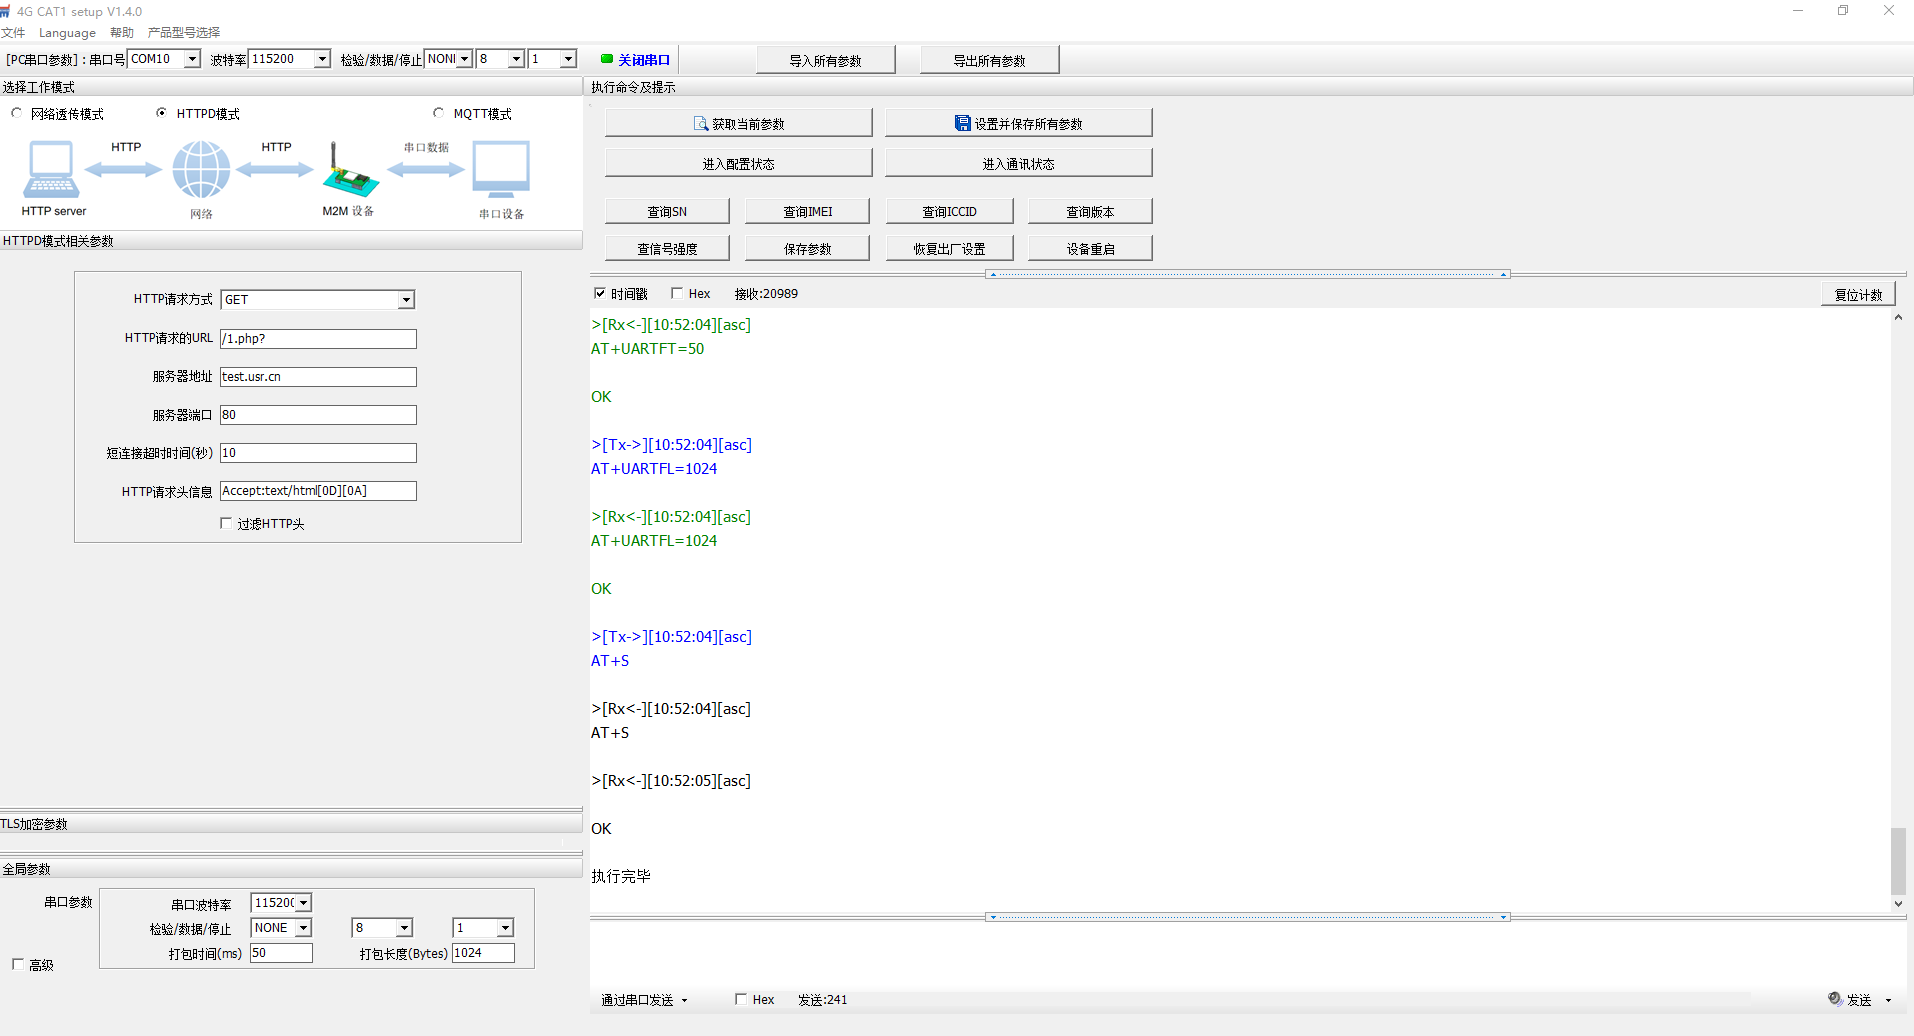The width and height of the screenshot is (1914, 1036).
Task: Open the Language menu
Action: click(67, 33)
